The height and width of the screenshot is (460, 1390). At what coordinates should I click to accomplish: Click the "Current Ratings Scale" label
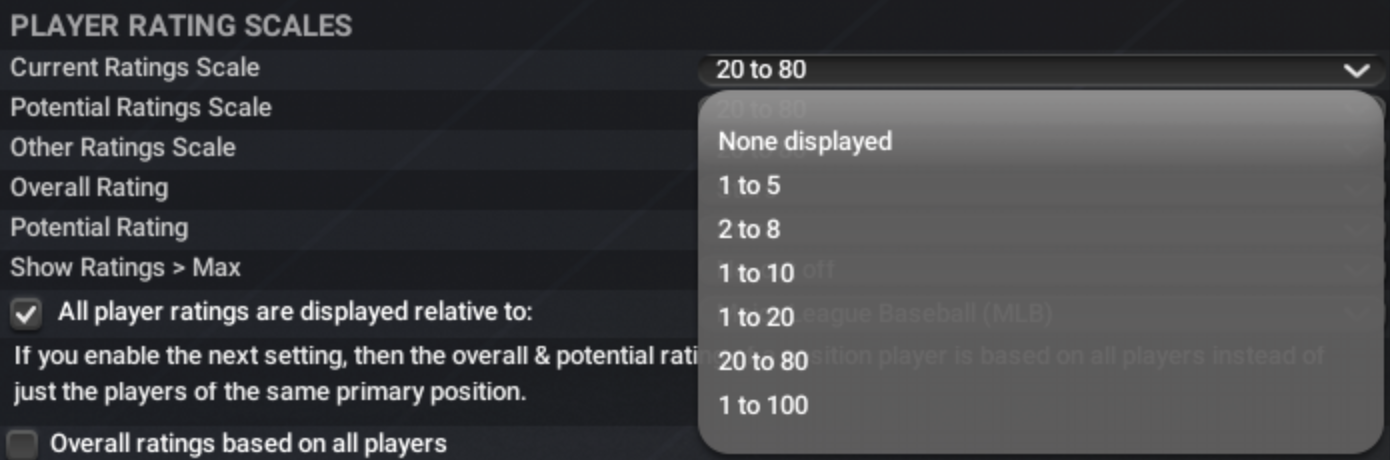pos(135,68)
